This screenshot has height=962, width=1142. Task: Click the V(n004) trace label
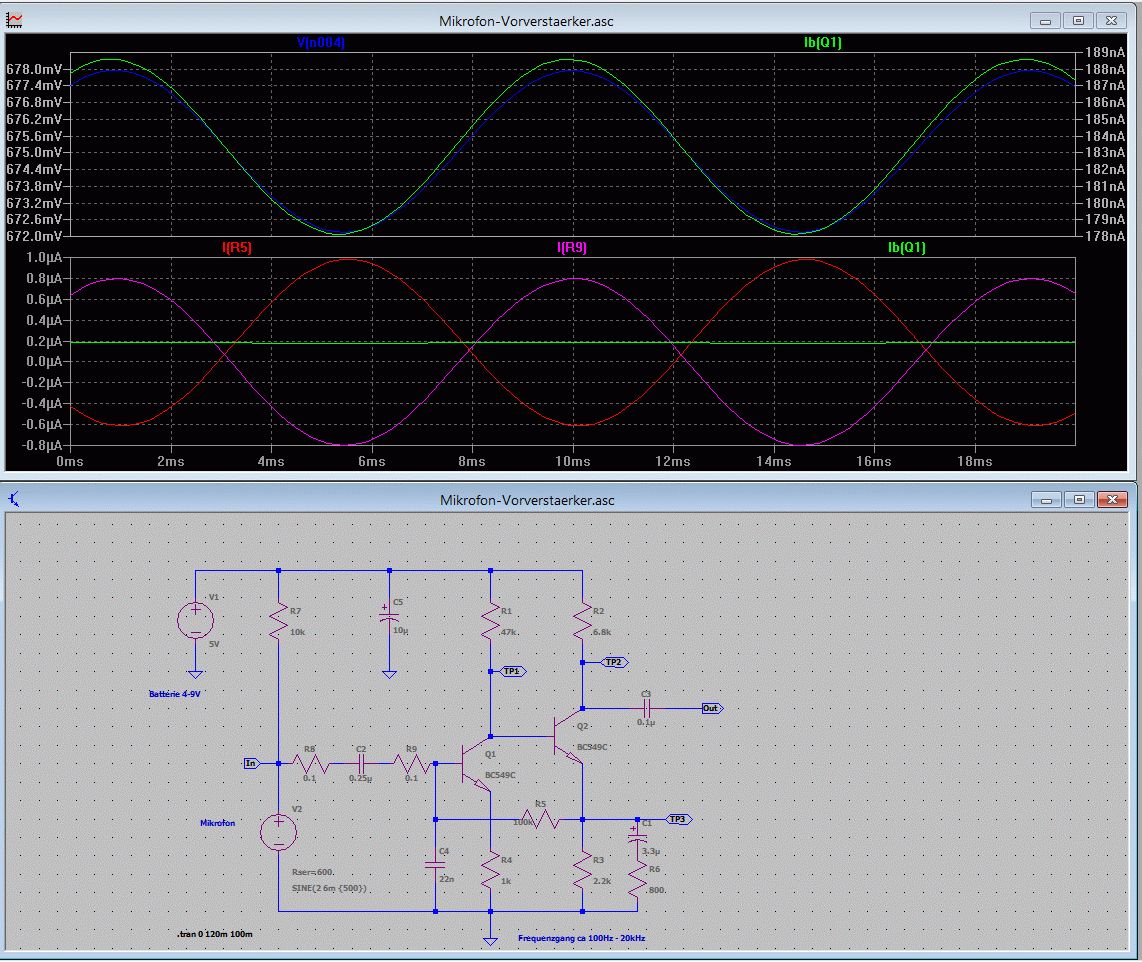point(320,43)
